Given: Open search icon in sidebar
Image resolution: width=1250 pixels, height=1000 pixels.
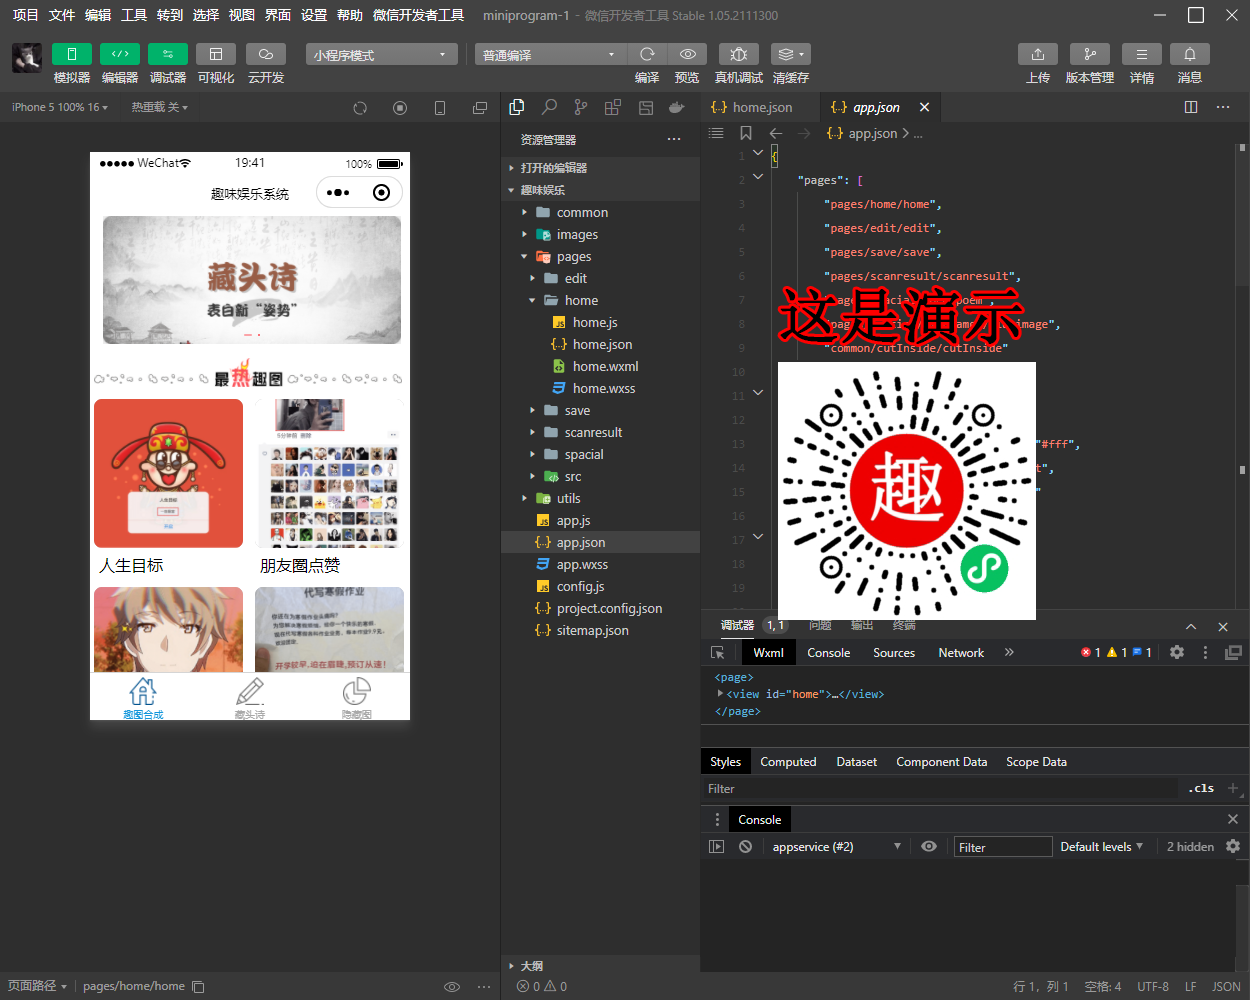Looking at the screenshot, I should point(549,107).
